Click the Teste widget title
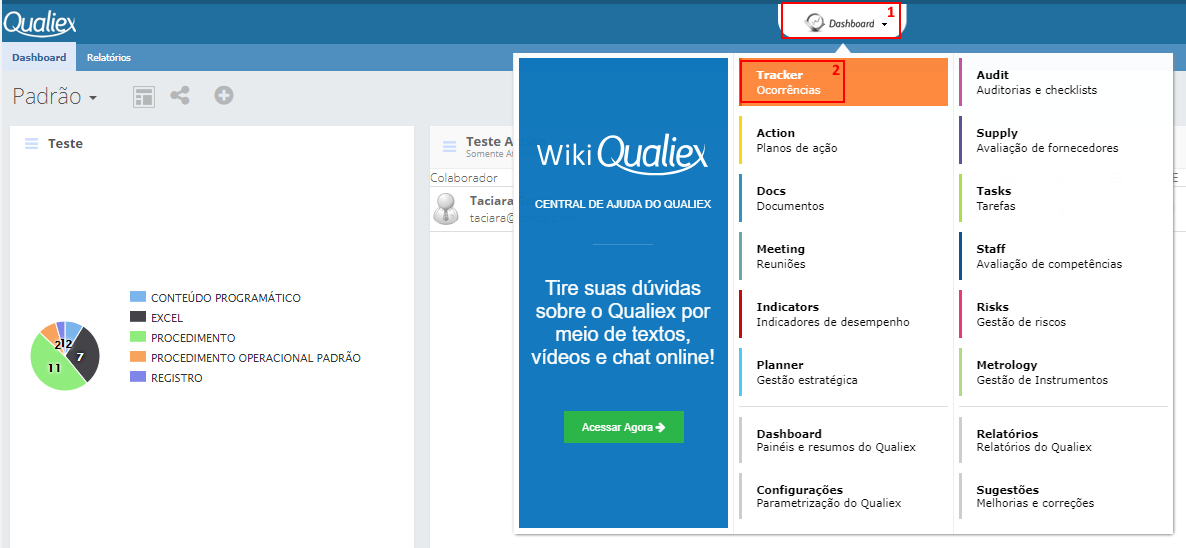Image resolution: width=1186 pixels, height=548 pixels. click(x=66, y=144)
